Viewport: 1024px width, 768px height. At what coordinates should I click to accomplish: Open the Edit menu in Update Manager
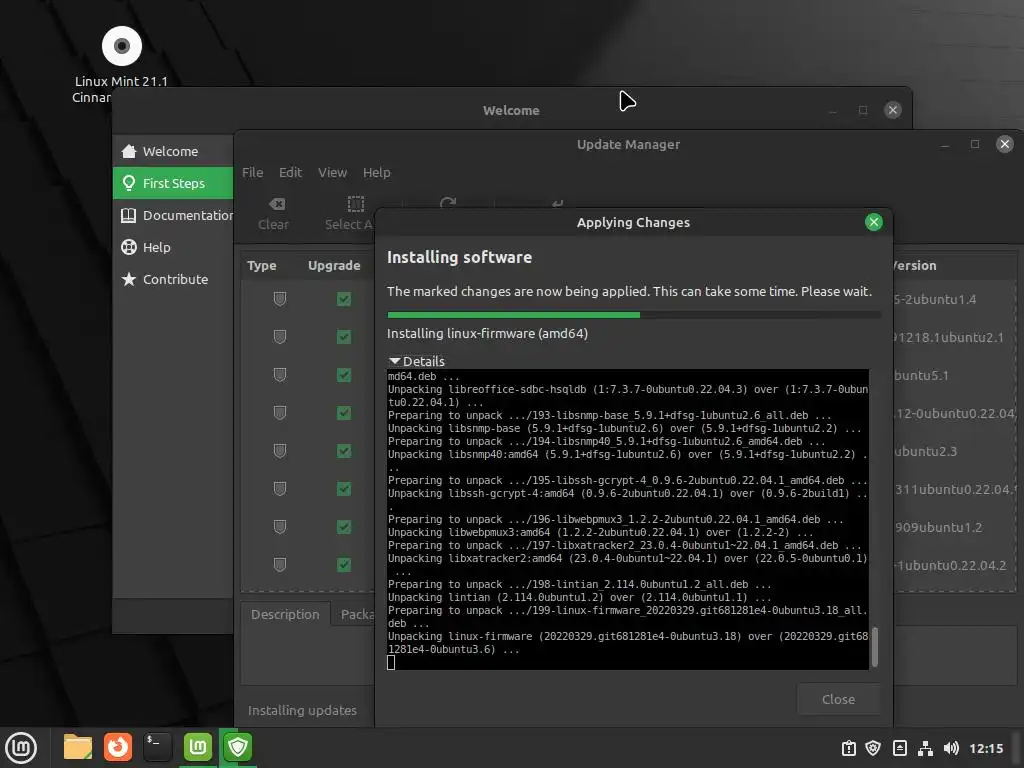[291, 172]
